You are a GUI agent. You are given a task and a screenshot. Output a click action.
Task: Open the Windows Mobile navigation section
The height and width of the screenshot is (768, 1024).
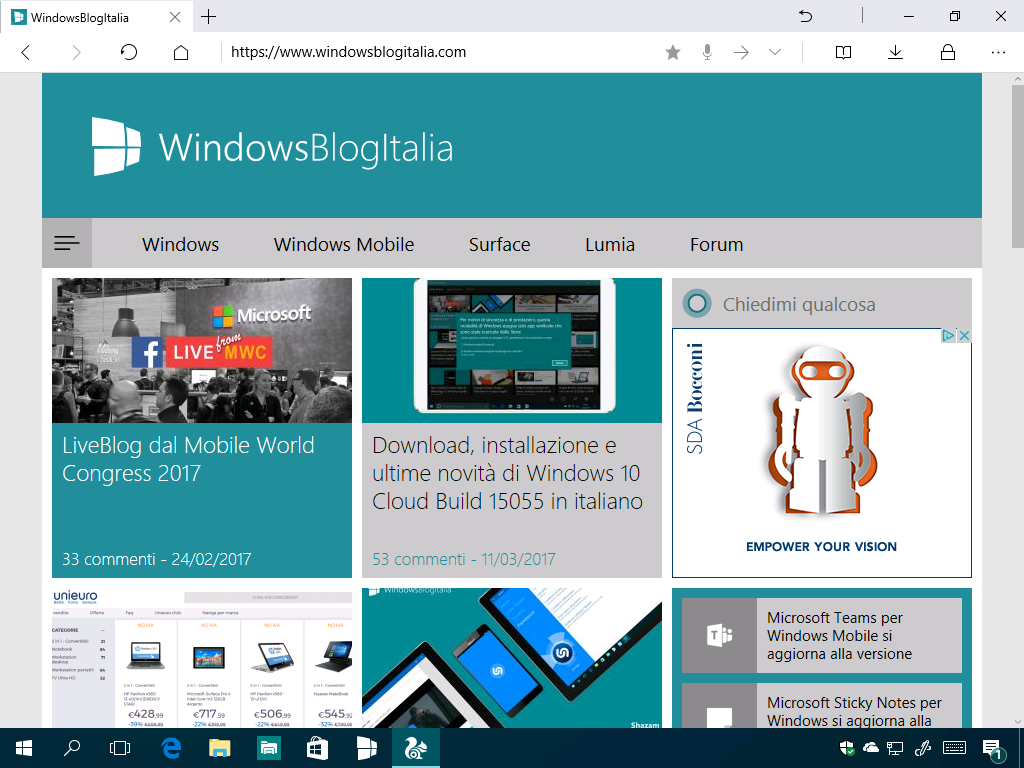click(x=344, y=244)
